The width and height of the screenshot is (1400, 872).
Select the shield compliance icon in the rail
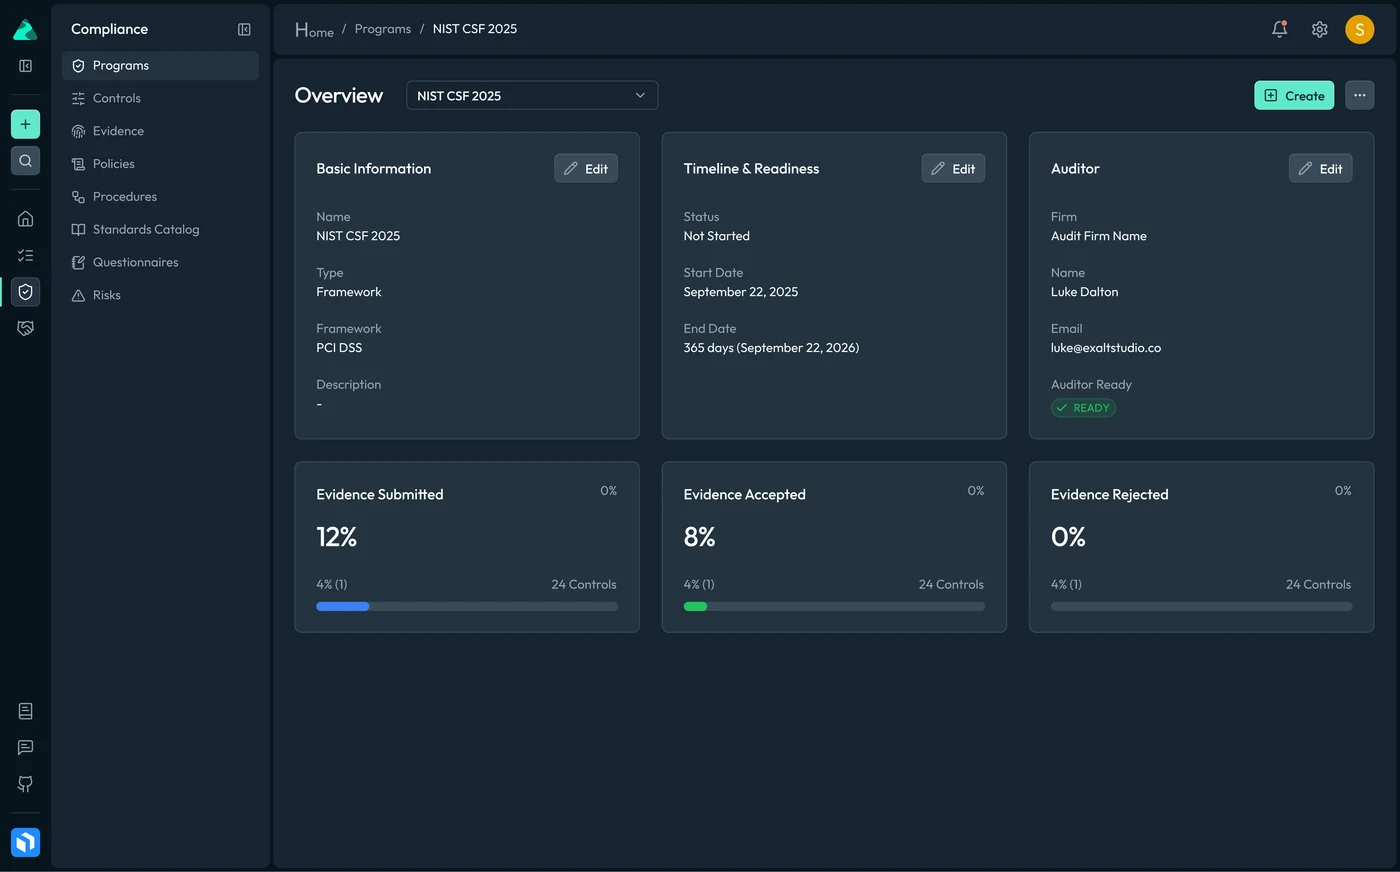(25, 291)
